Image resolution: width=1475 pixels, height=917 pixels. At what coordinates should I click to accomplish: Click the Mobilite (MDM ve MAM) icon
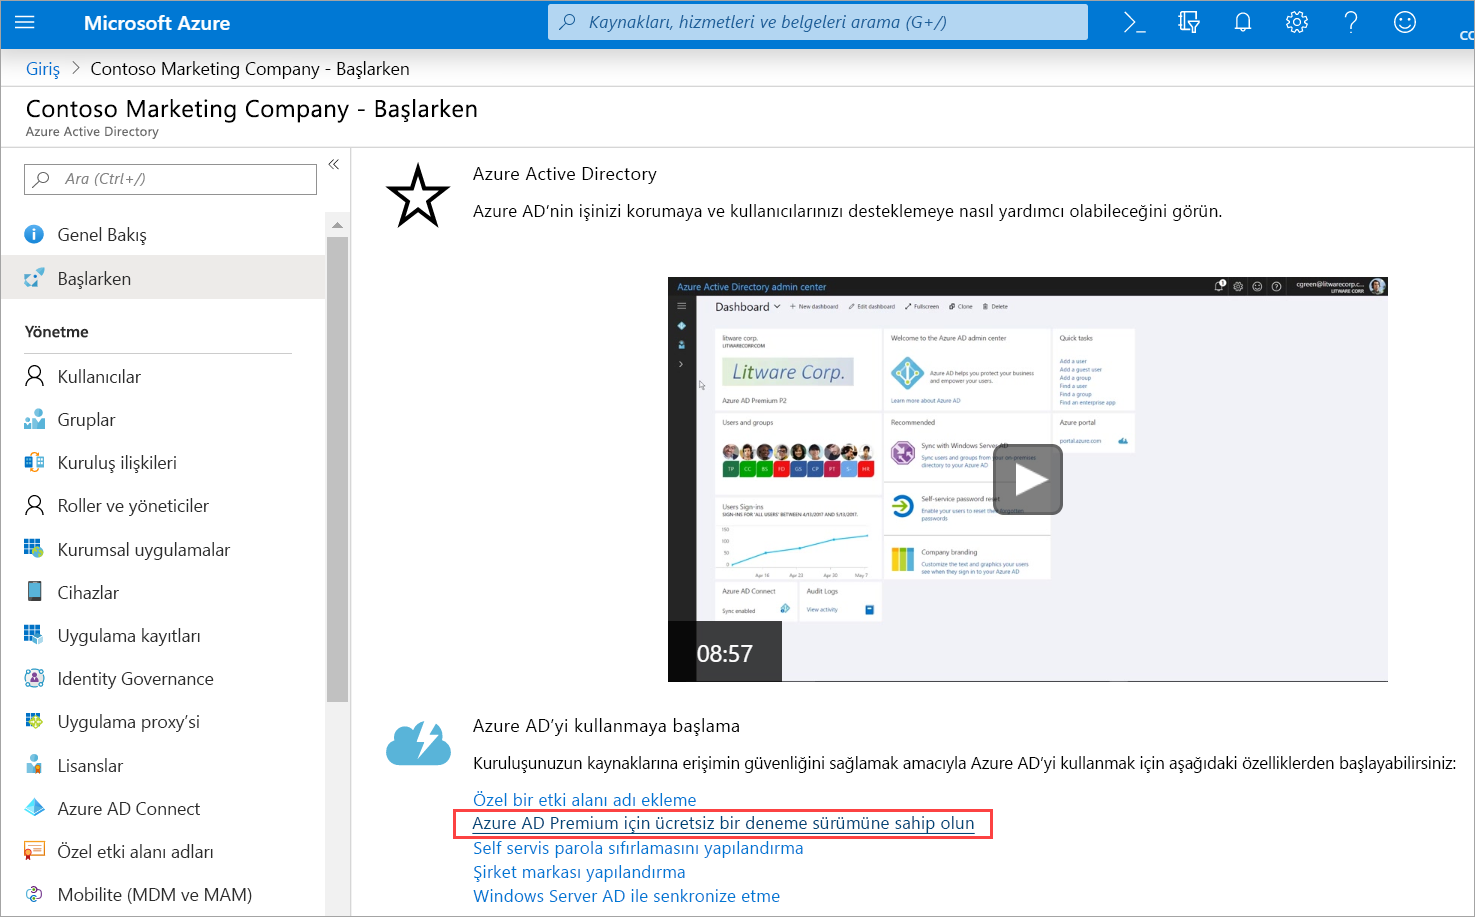[x=34, y=894]
